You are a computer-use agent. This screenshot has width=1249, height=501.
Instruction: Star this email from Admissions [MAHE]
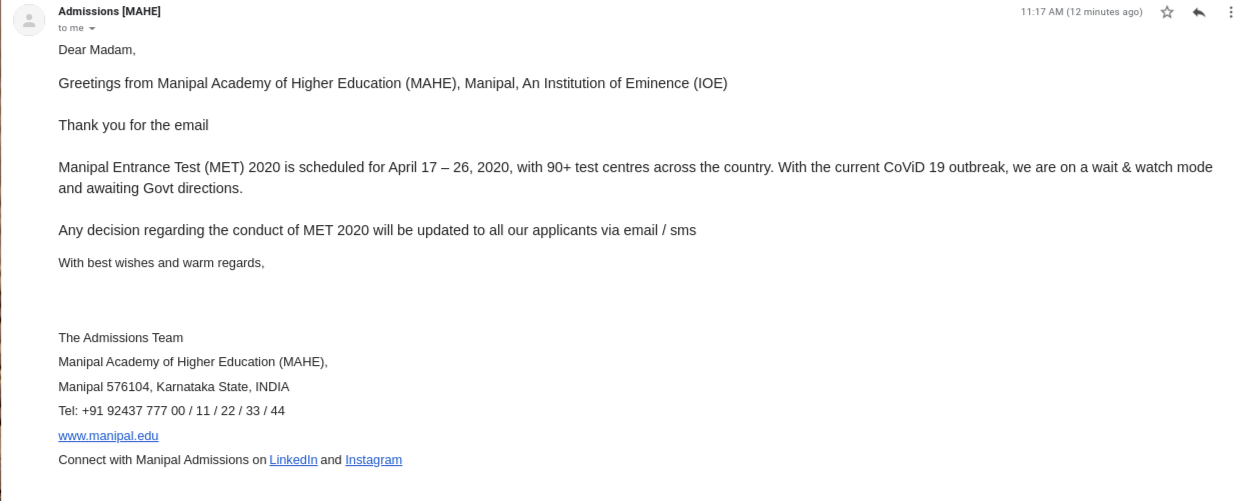1166,12
